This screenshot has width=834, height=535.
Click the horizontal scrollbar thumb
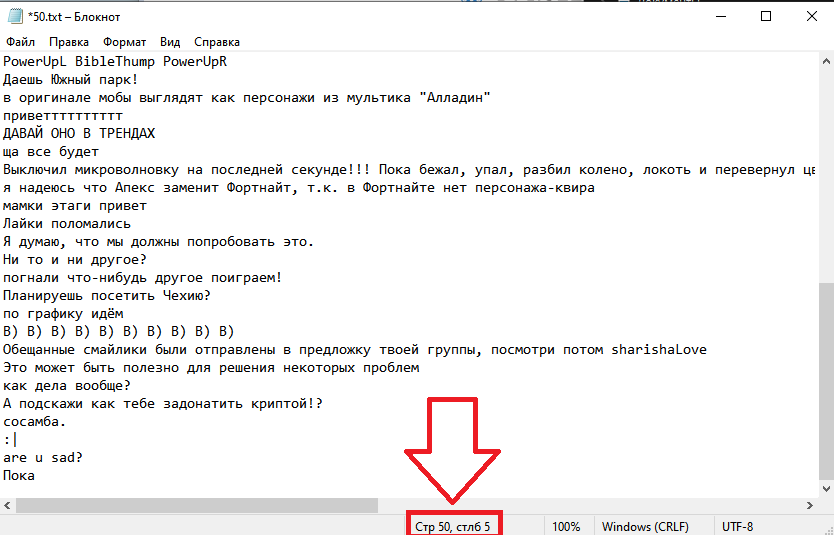coord(190,505)
